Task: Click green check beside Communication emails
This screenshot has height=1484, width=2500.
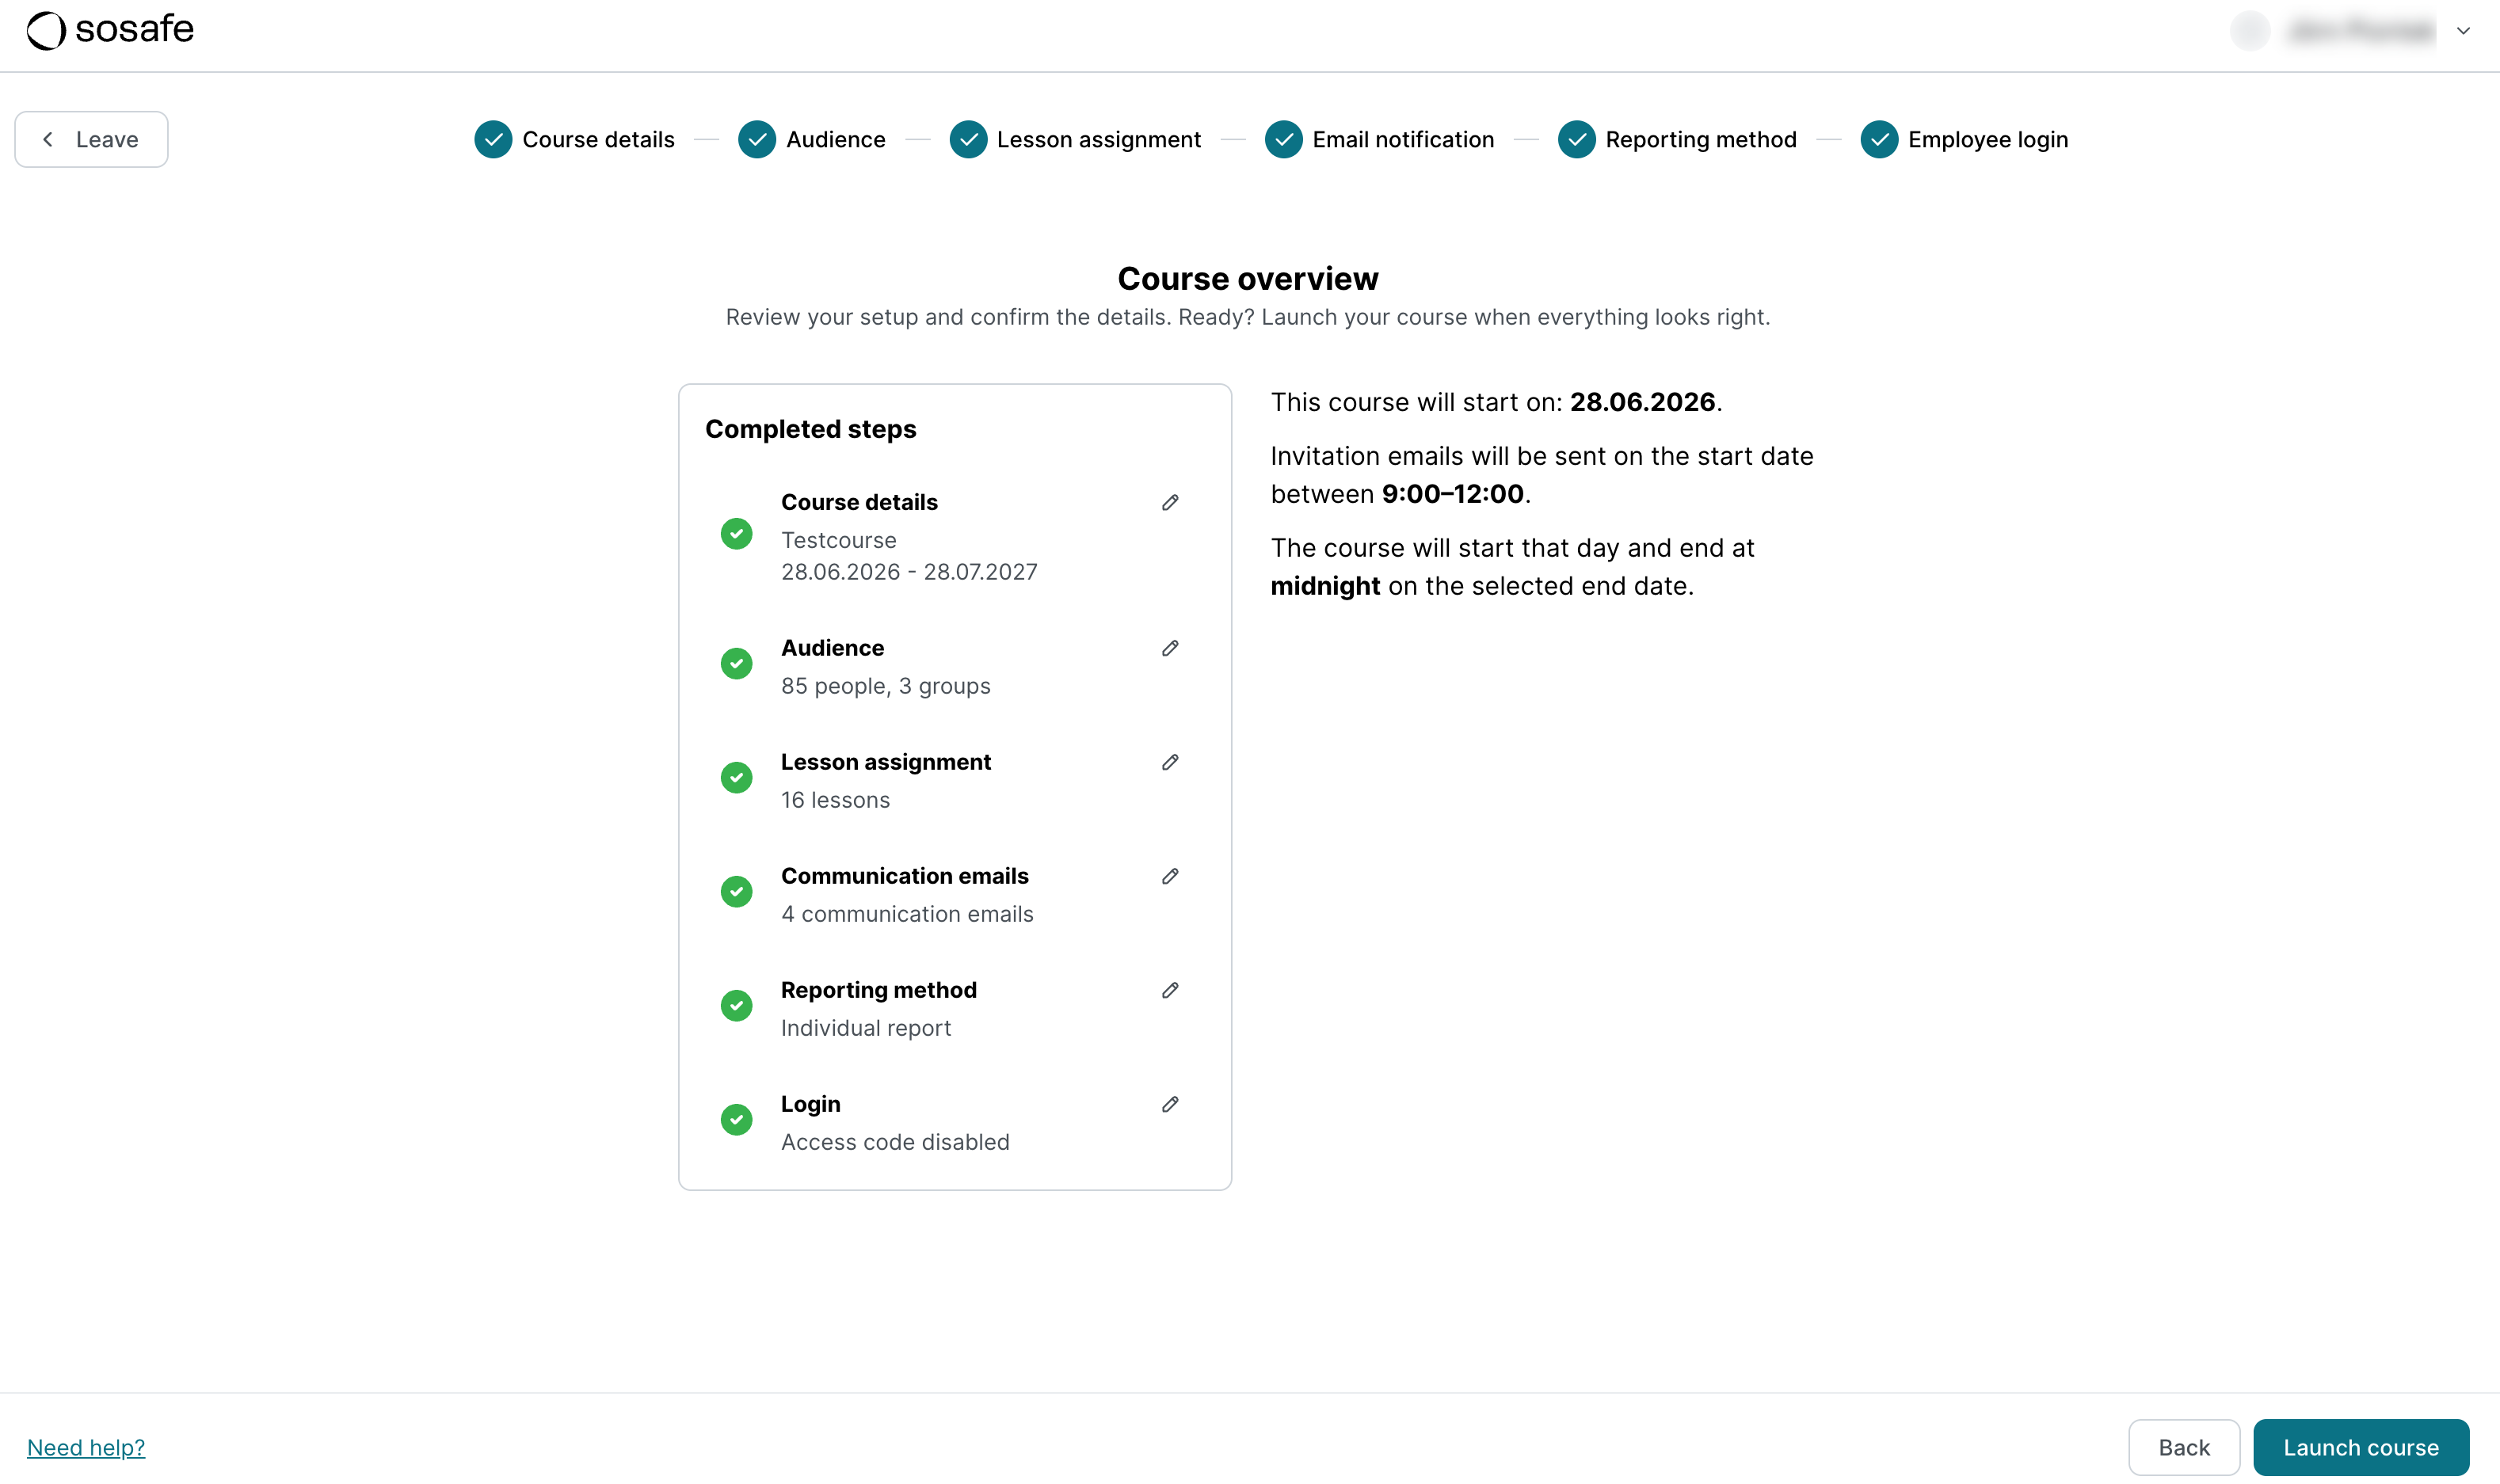Action: 737,892
